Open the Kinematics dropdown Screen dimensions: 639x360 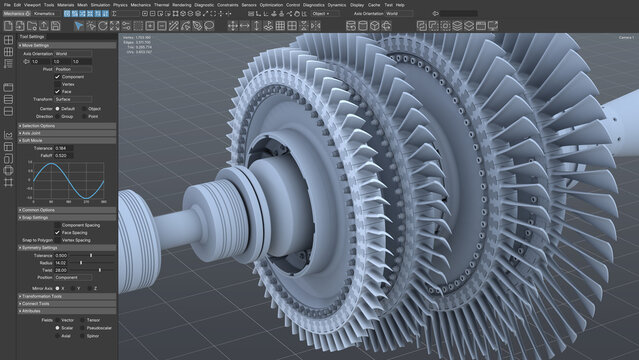pyautogui.click(x=46, y=13)
